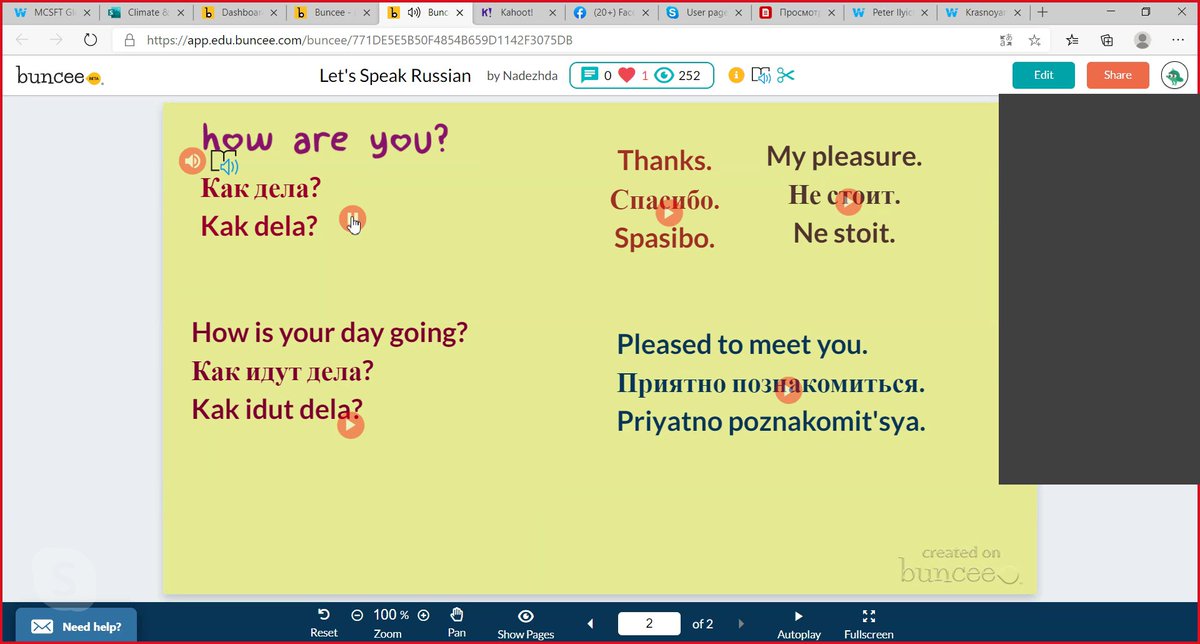Open browser Settings and more menu
Screen dimensions: 1200x644
[1177, 41]
